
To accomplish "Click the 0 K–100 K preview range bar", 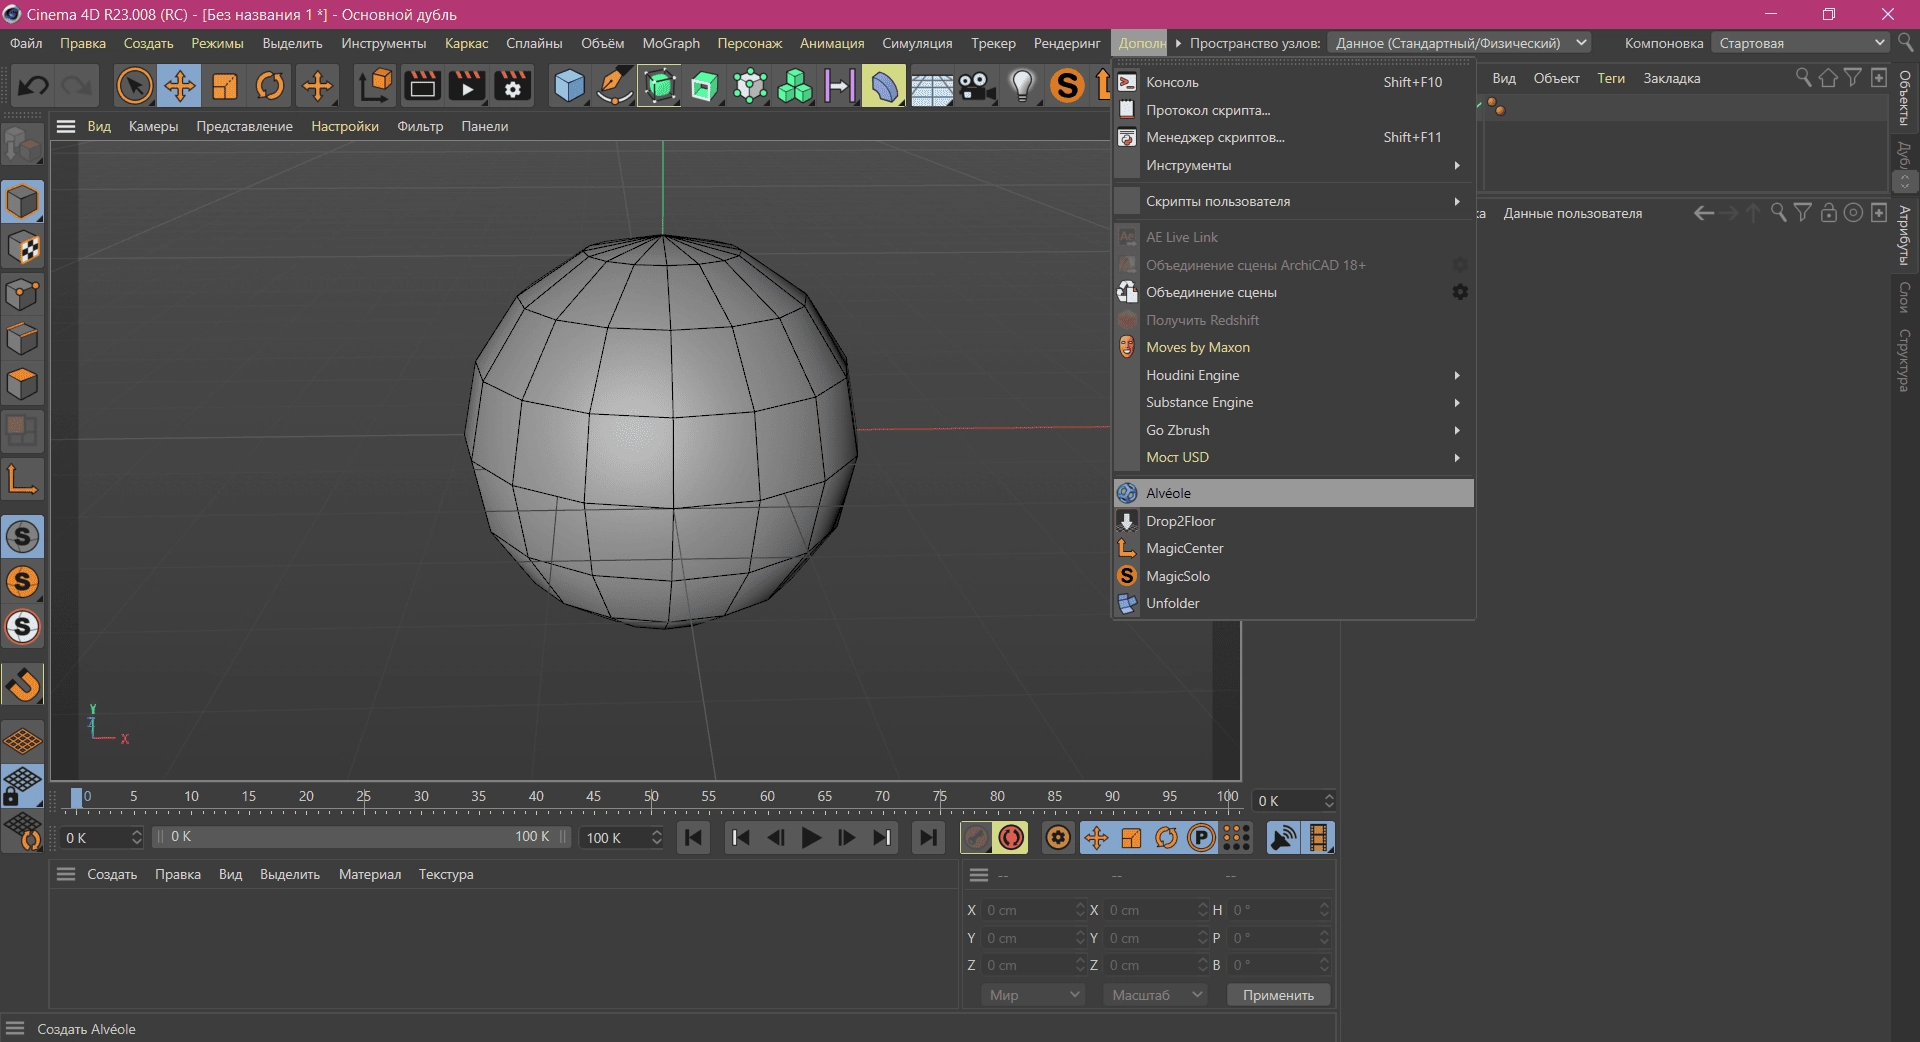I will click(361, 837).
